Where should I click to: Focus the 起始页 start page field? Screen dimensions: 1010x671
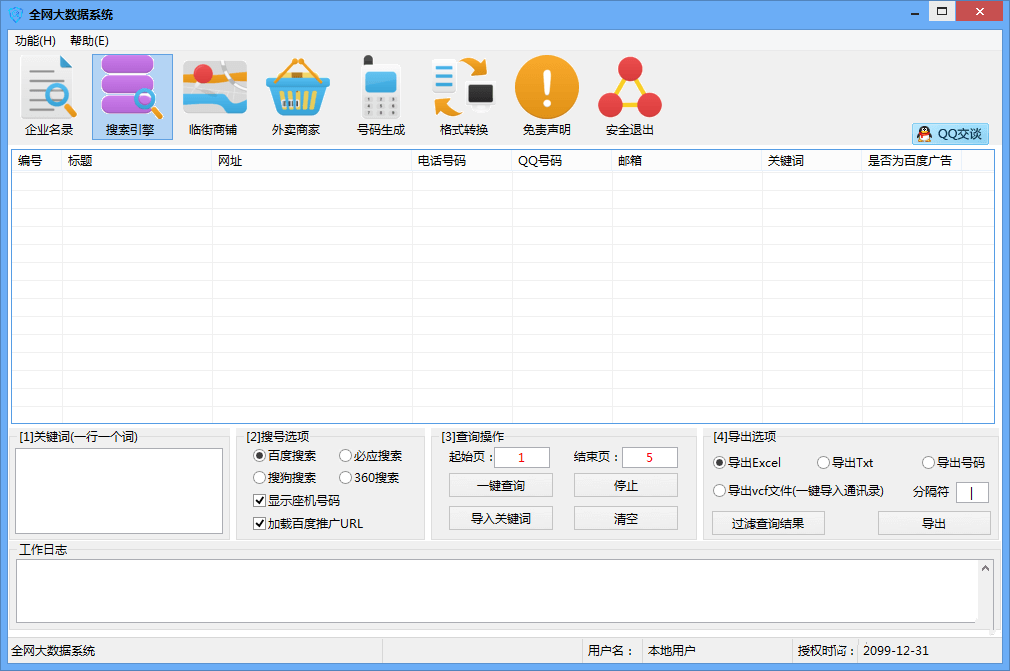522,457
